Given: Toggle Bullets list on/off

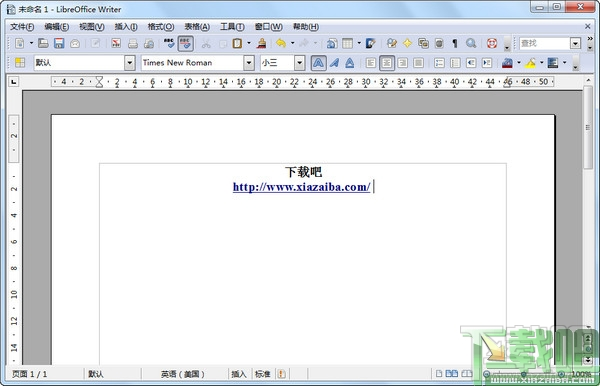Looking at the screenshot, I should click(x=455, y=63).
